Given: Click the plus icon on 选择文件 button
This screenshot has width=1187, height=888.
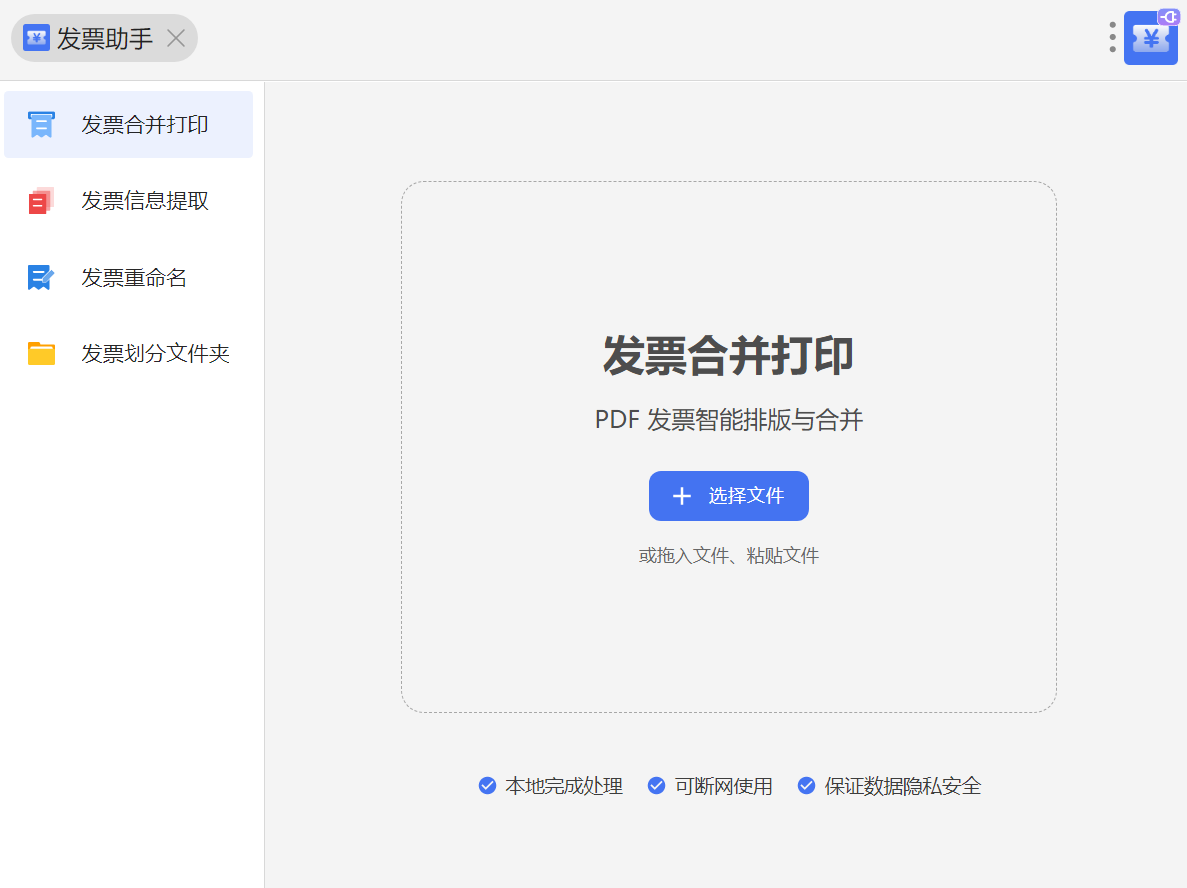Looking at the screenshot, I should [x=682, y=496].
